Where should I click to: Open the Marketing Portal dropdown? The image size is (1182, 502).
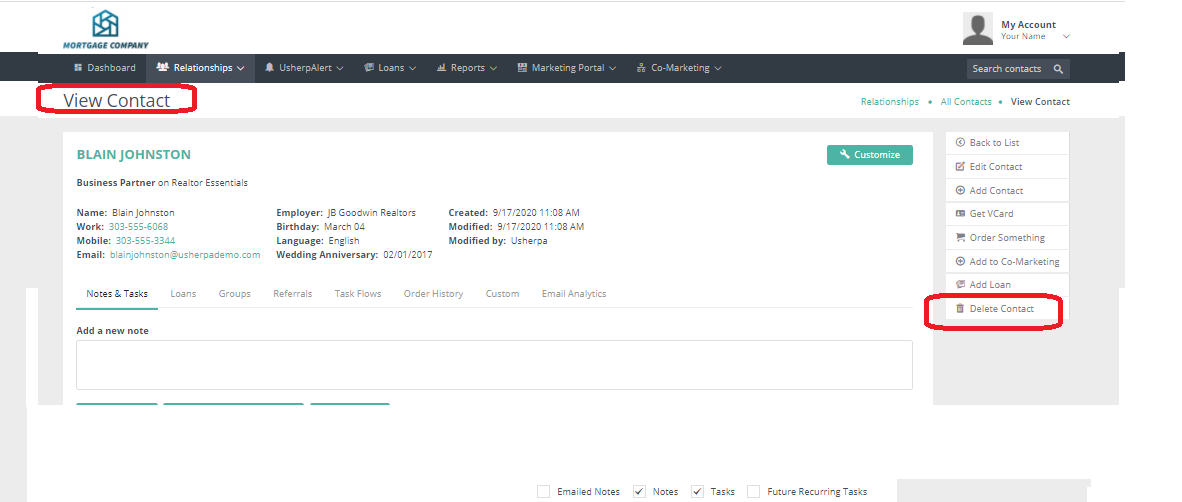tap(567, 68)
